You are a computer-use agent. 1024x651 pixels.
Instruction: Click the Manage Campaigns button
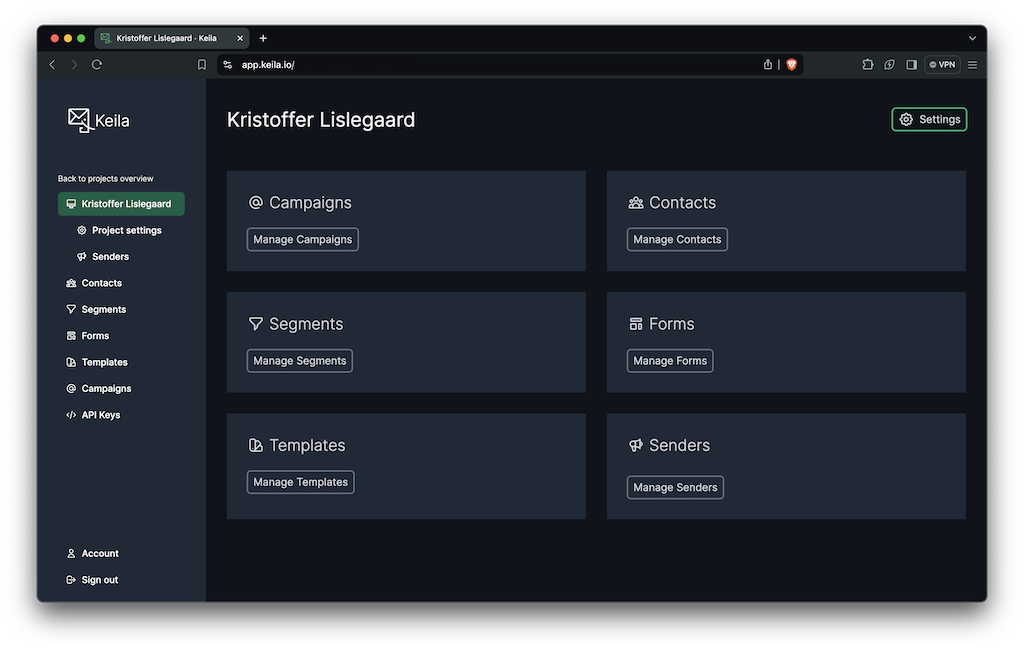pyautogui.click(x=302, y=240)
